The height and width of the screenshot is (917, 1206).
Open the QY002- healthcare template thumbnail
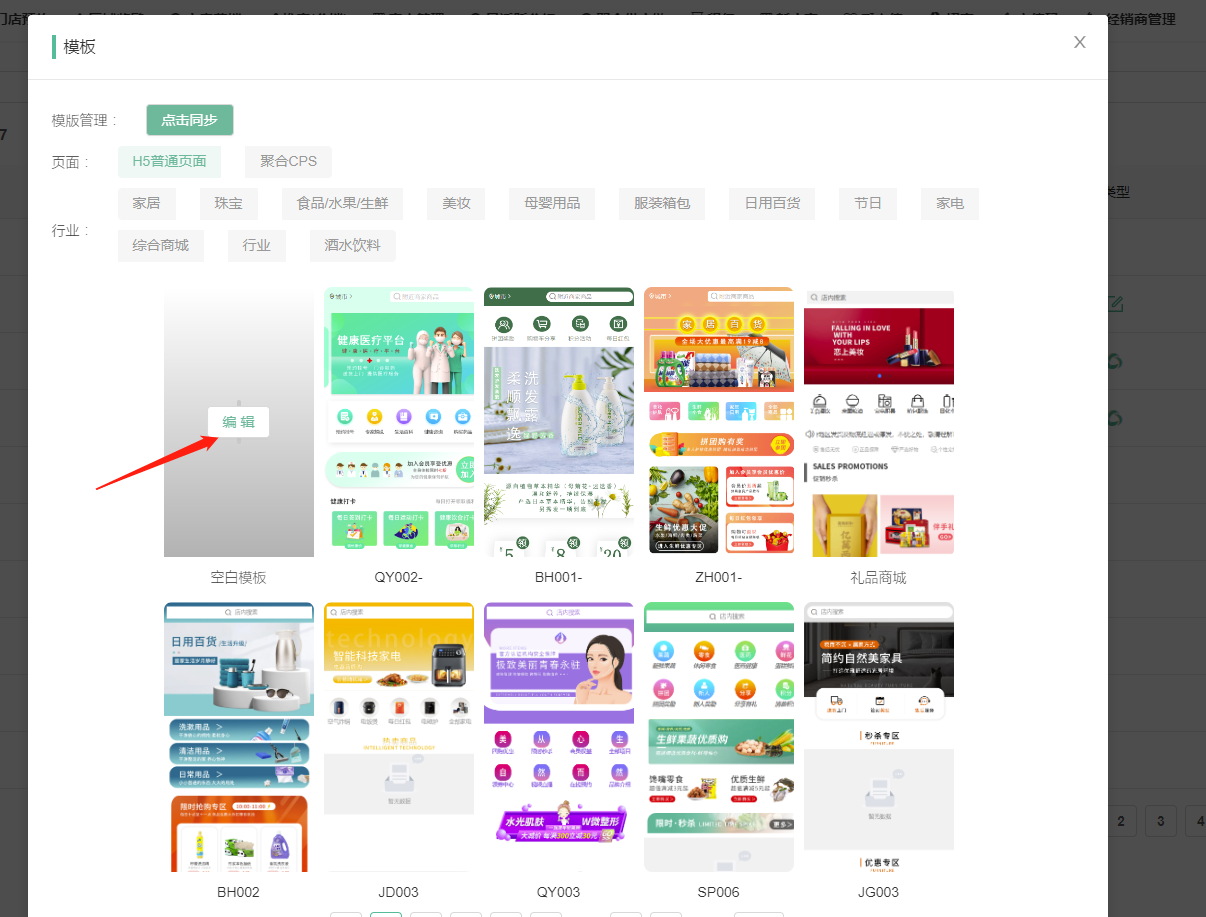pos(398,422)
